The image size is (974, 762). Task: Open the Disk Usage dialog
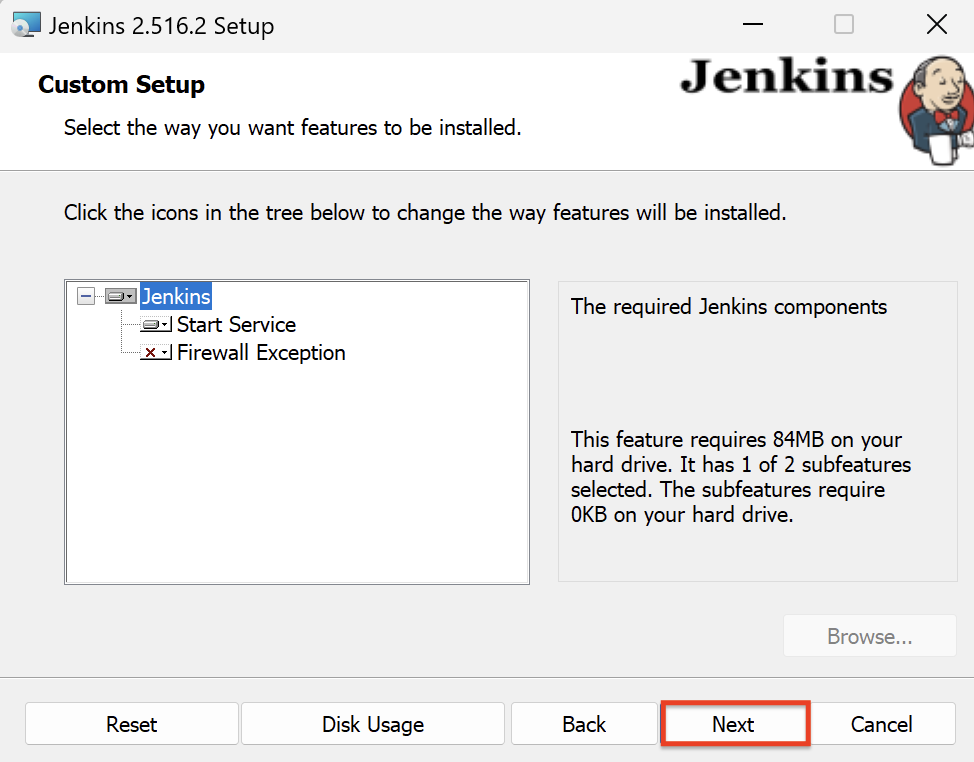click(372, 723)
